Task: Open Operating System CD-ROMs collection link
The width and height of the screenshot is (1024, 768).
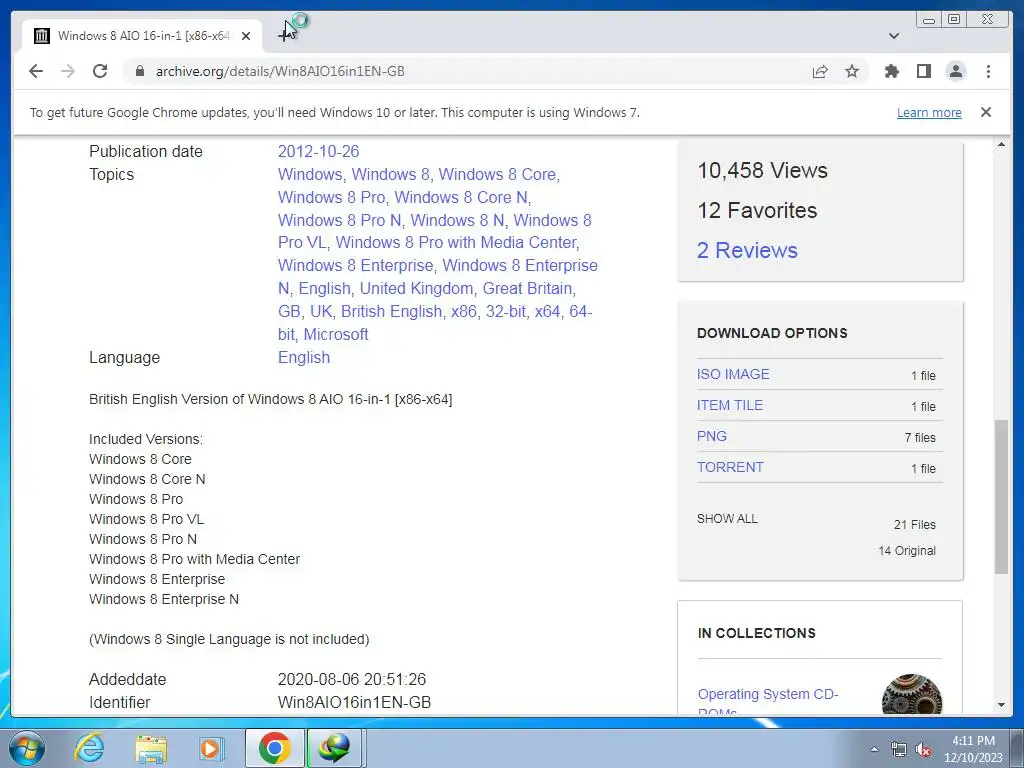Action: (x=768, y=702)
